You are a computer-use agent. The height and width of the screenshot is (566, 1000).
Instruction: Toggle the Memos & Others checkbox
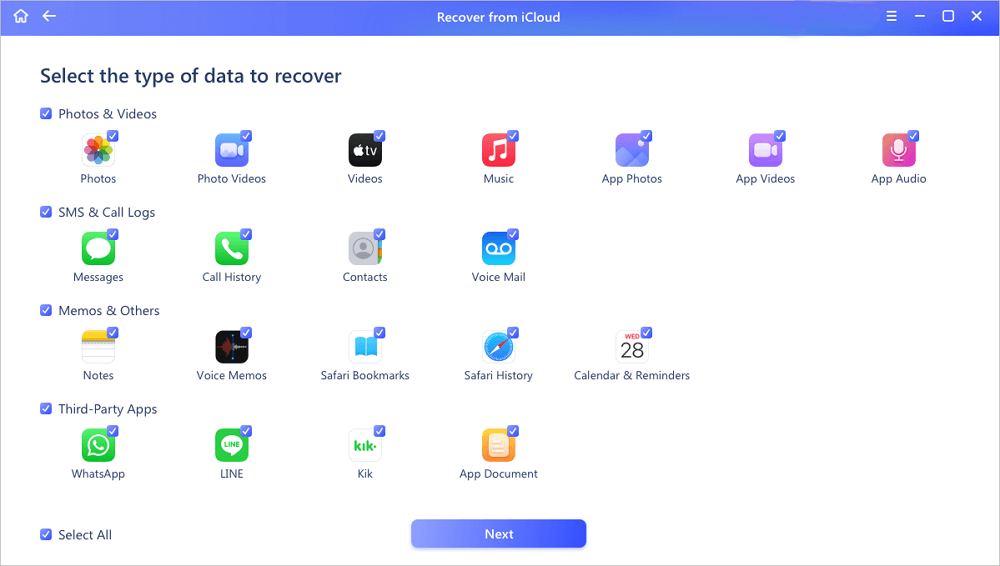coord(46,310)
